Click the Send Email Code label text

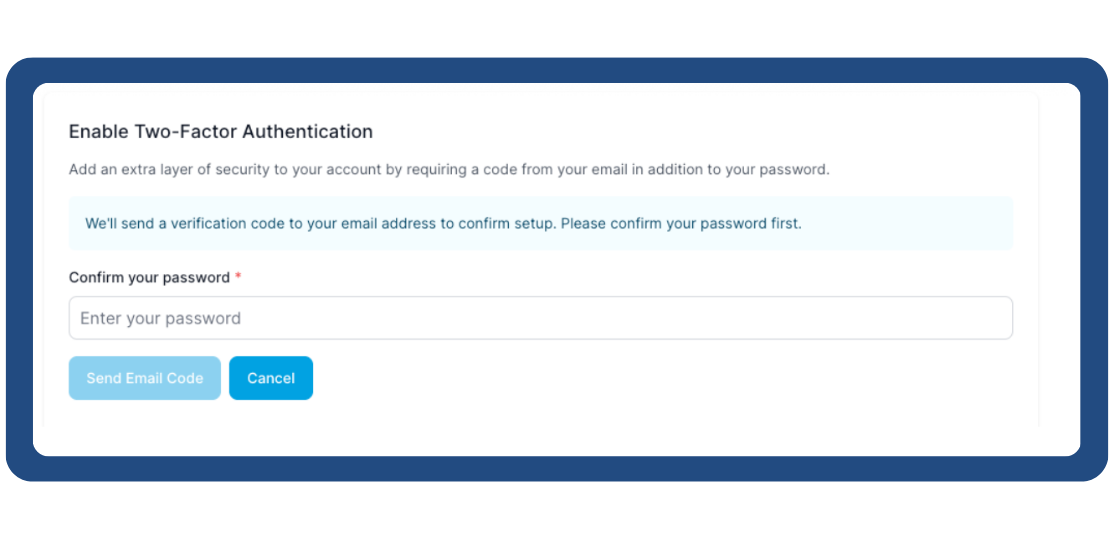click(145, 378)
